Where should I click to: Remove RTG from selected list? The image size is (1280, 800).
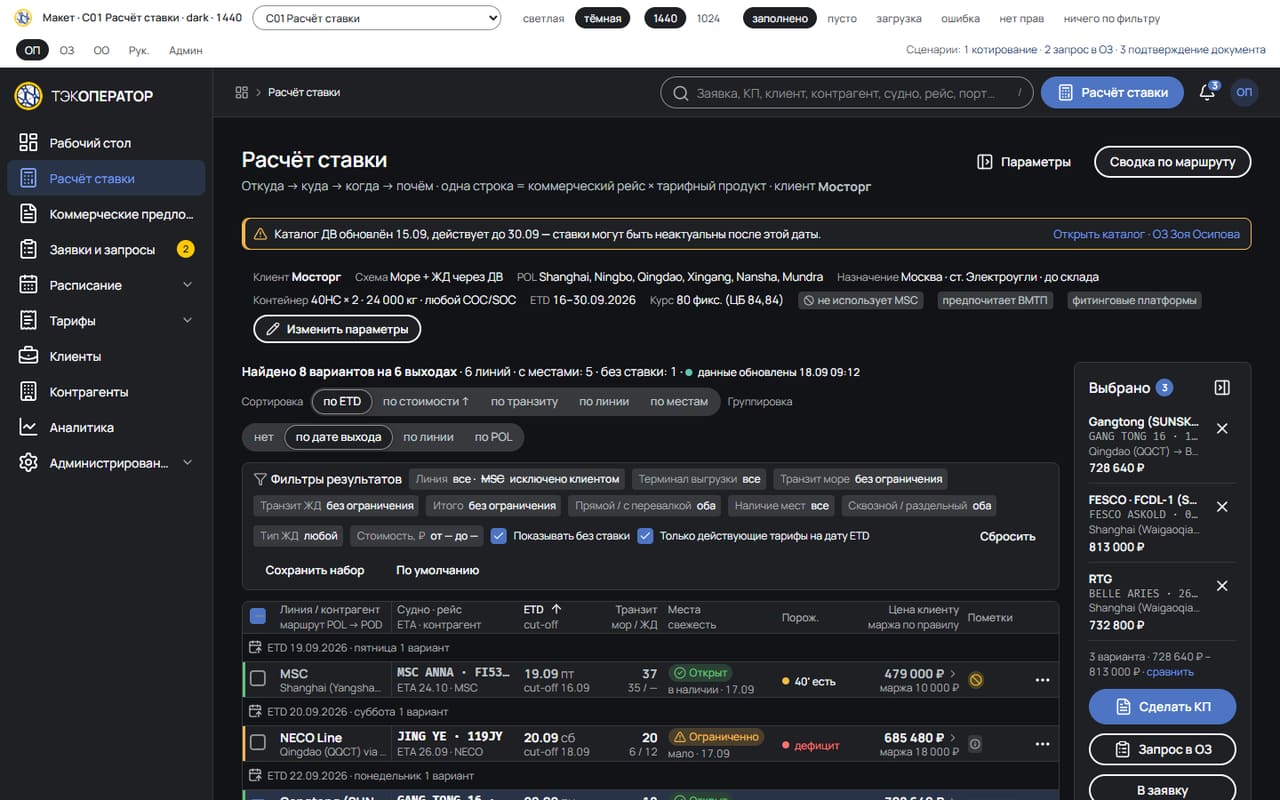[x=1222, y=586]
